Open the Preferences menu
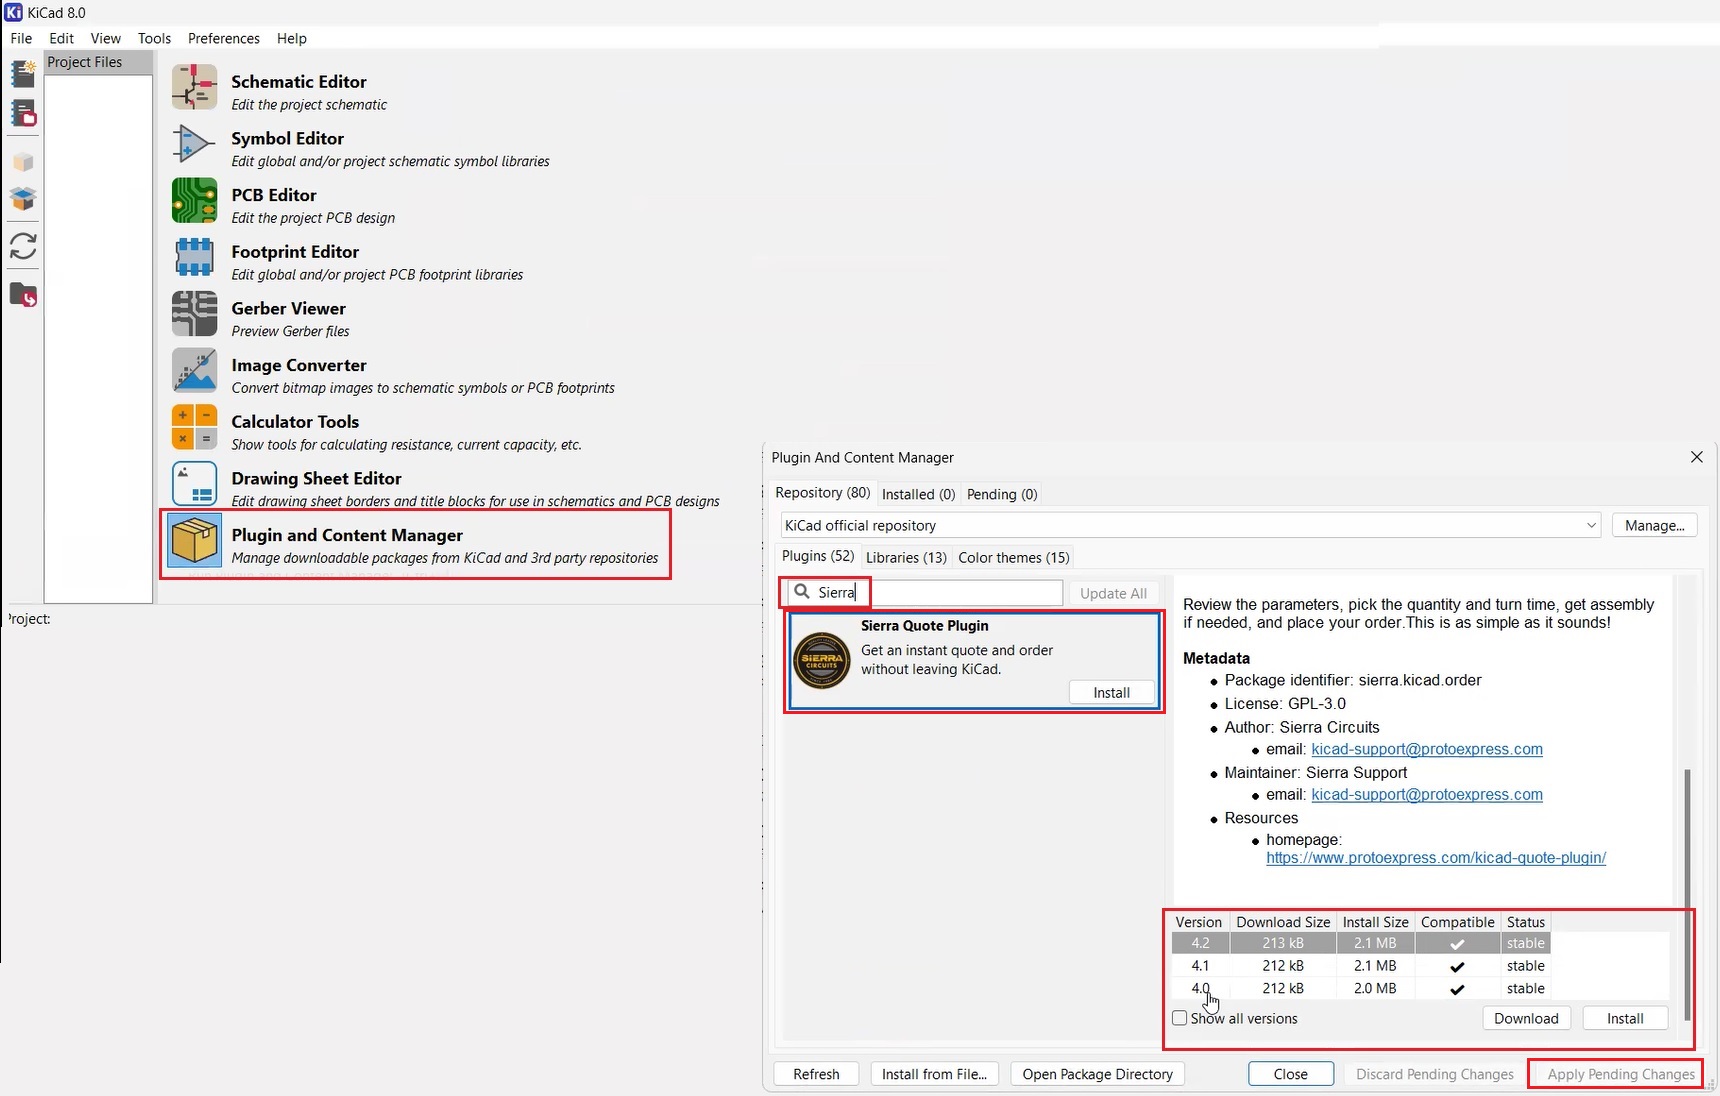Viewport: 1720px width, 1096px height. [x=224, y=38]
